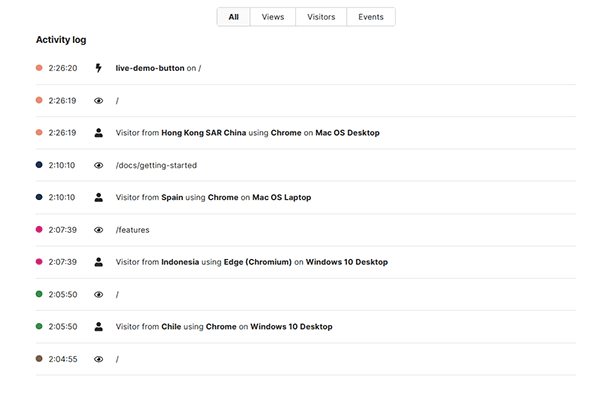Click the live-demo-button event text
Screen dimensions: 600x411
(150, 68)
